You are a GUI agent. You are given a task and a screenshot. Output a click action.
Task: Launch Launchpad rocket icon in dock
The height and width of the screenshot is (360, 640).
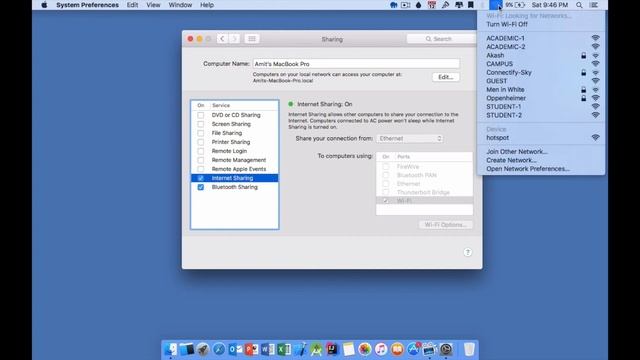(x=203, y=349)
